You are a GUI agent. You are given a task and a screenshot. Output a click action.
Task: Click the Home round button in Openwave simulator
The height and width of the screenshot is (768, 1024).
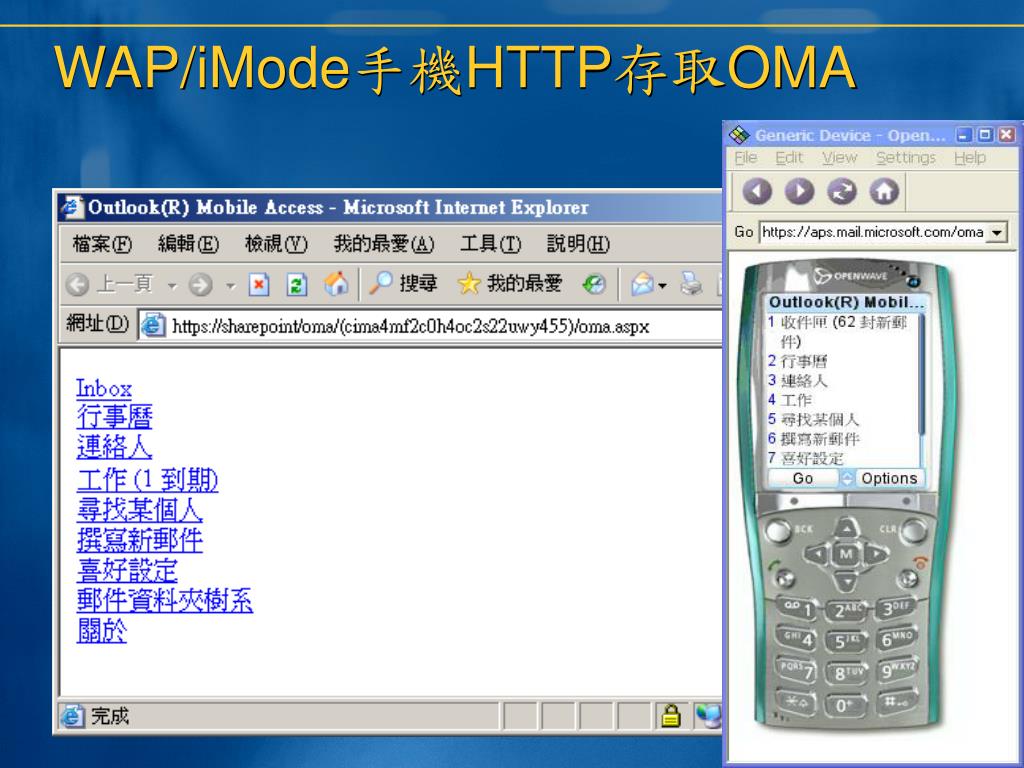pos(884,191)
